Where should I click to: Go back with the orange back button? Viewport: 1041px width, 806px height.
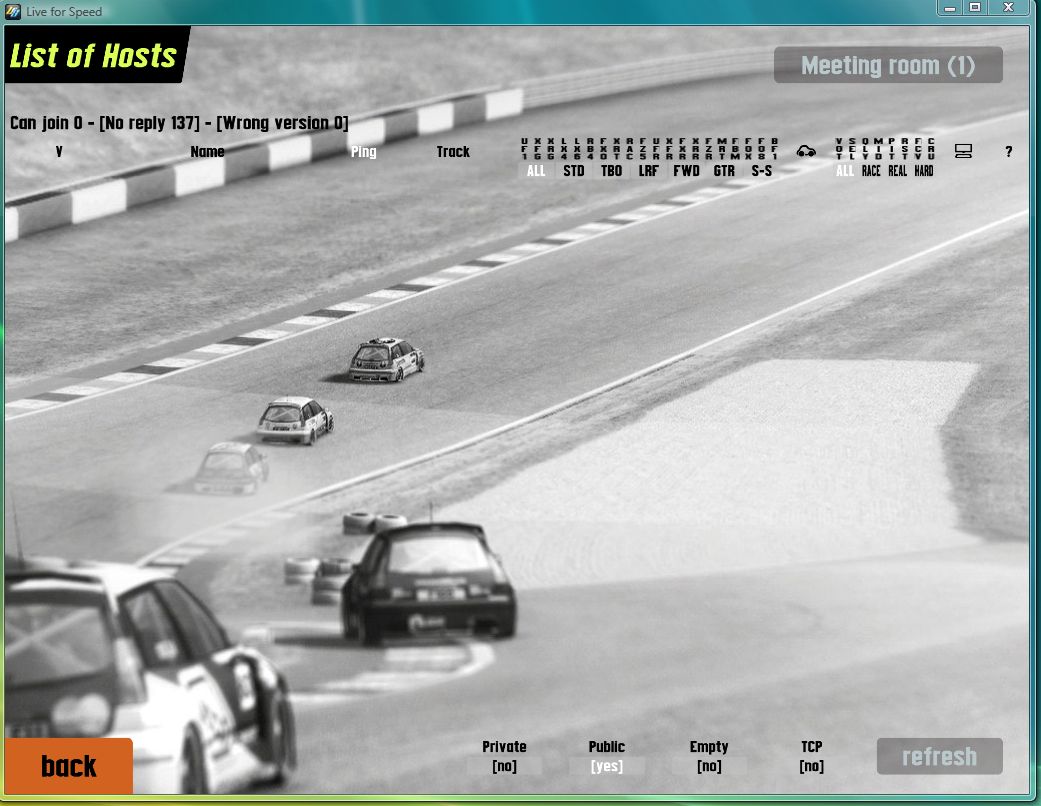click(x=69, y=766)
